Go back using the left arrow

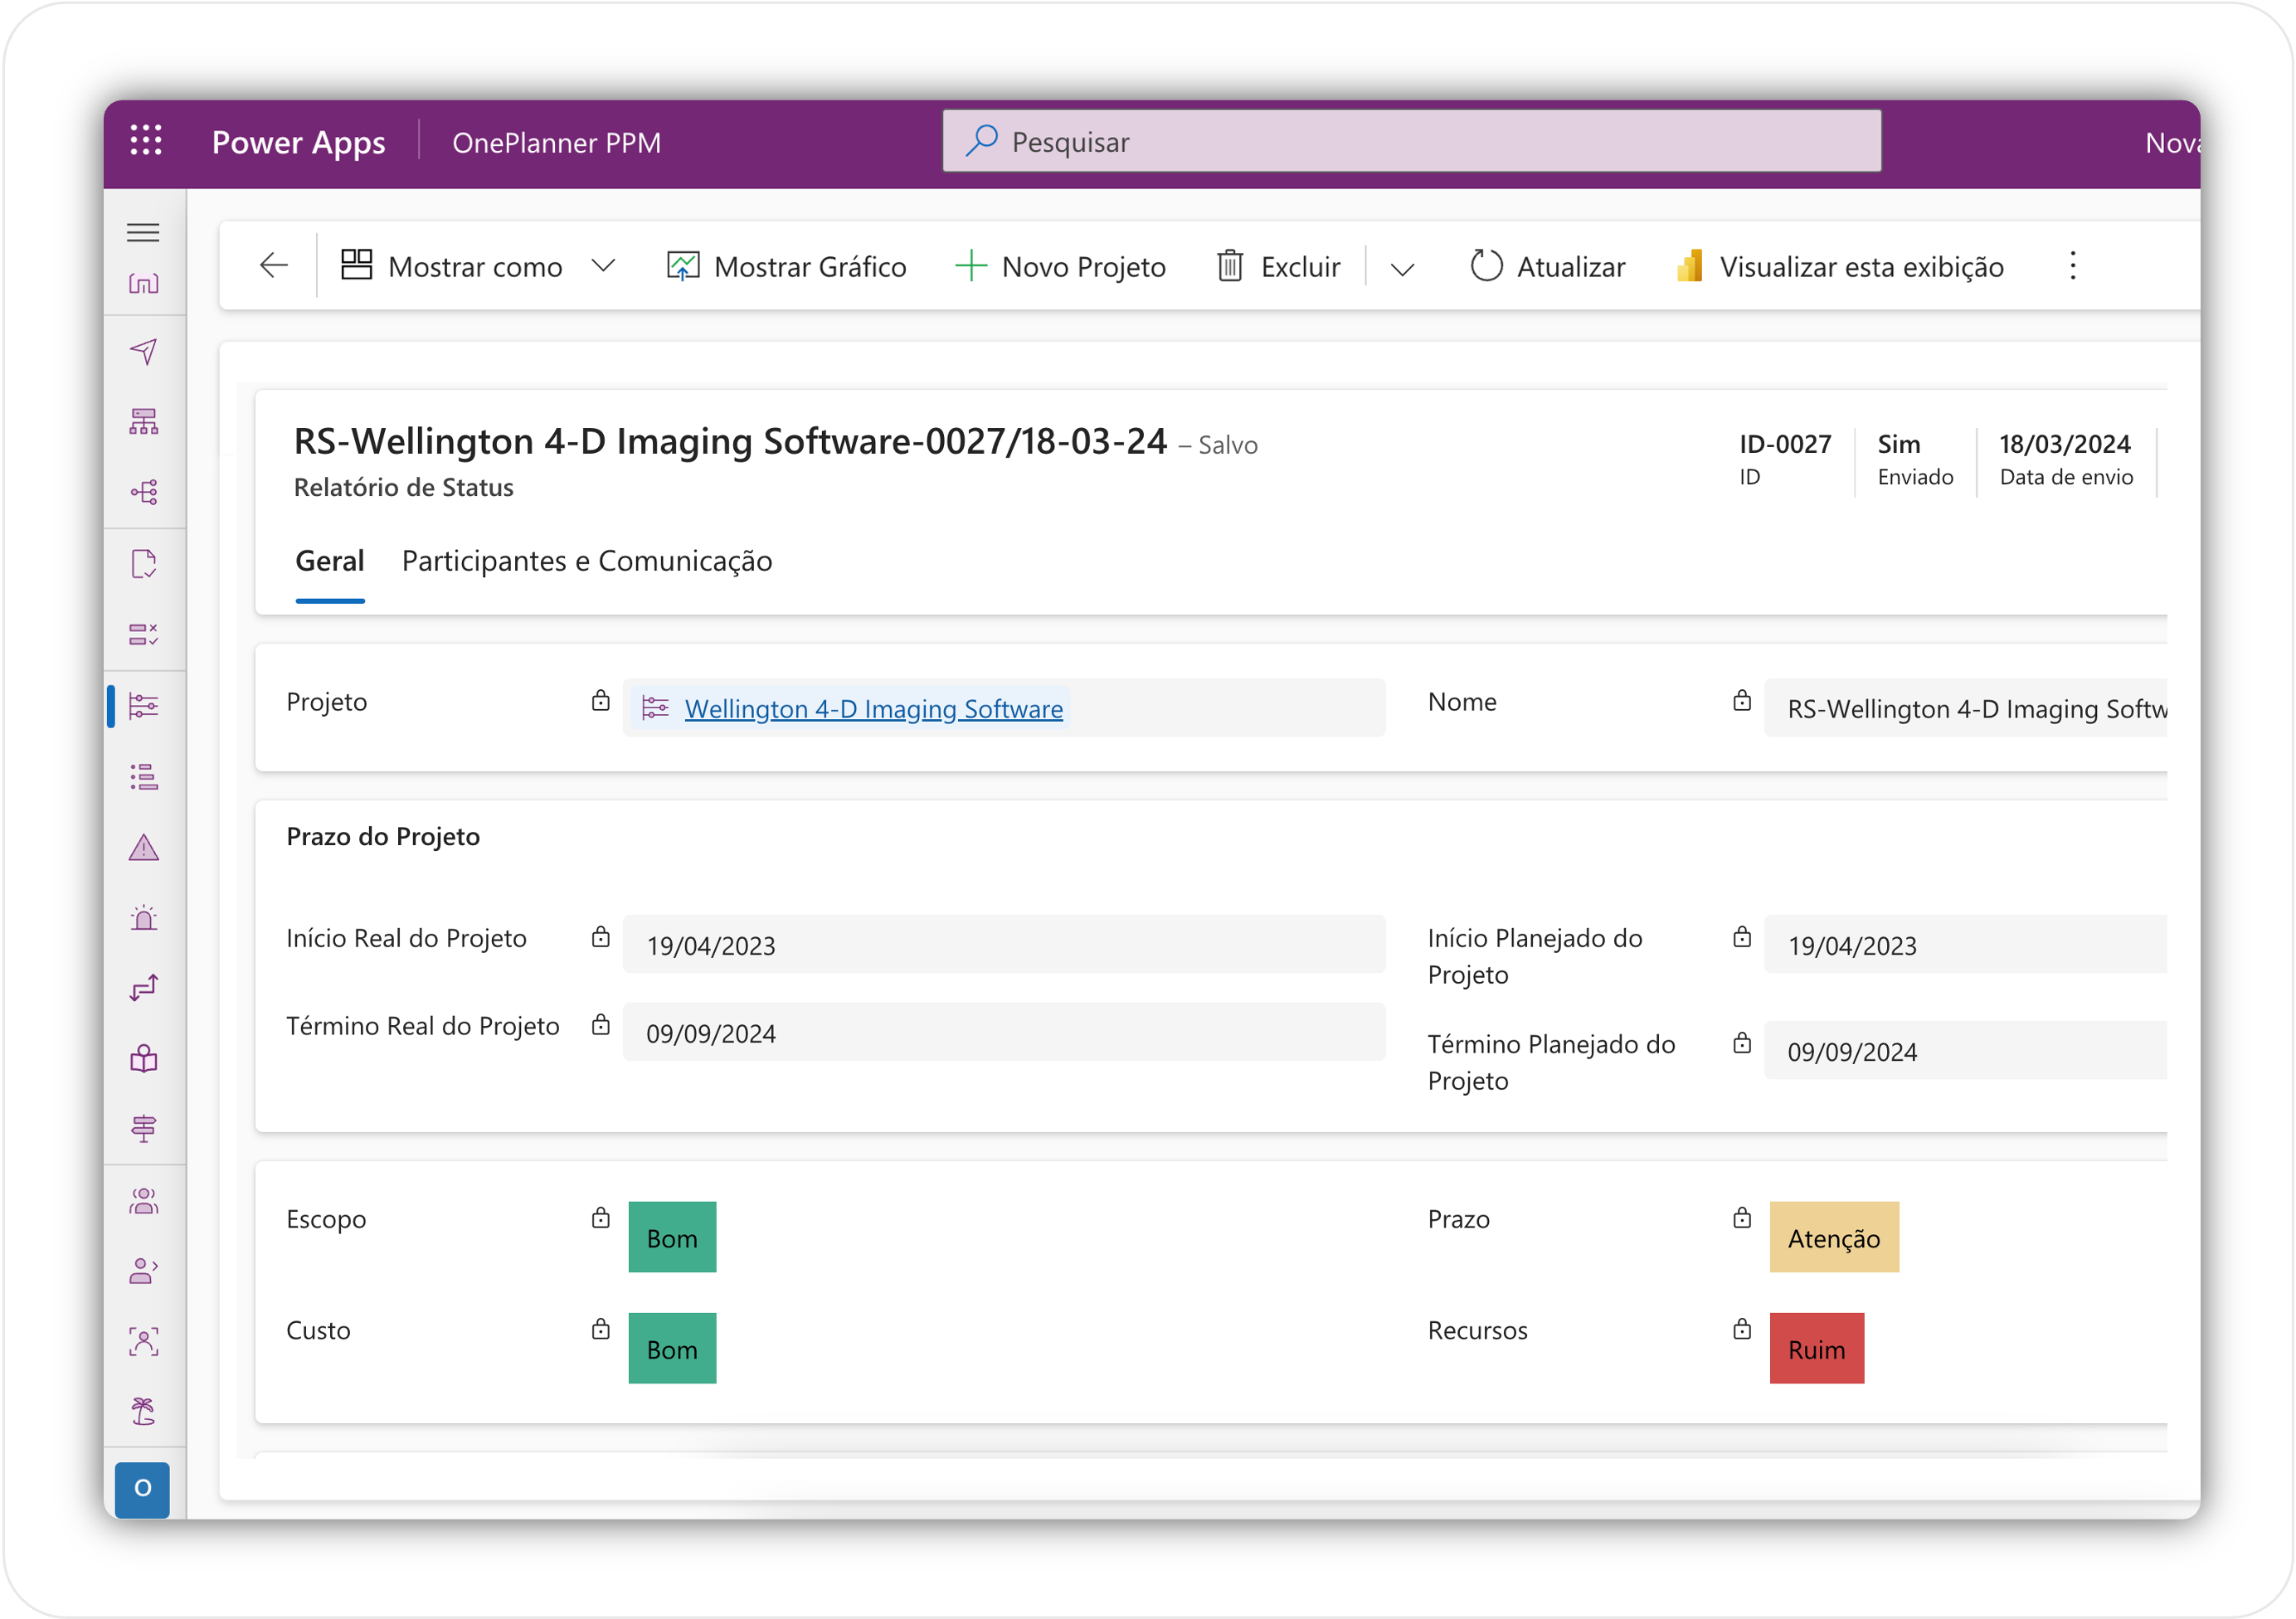273,265
